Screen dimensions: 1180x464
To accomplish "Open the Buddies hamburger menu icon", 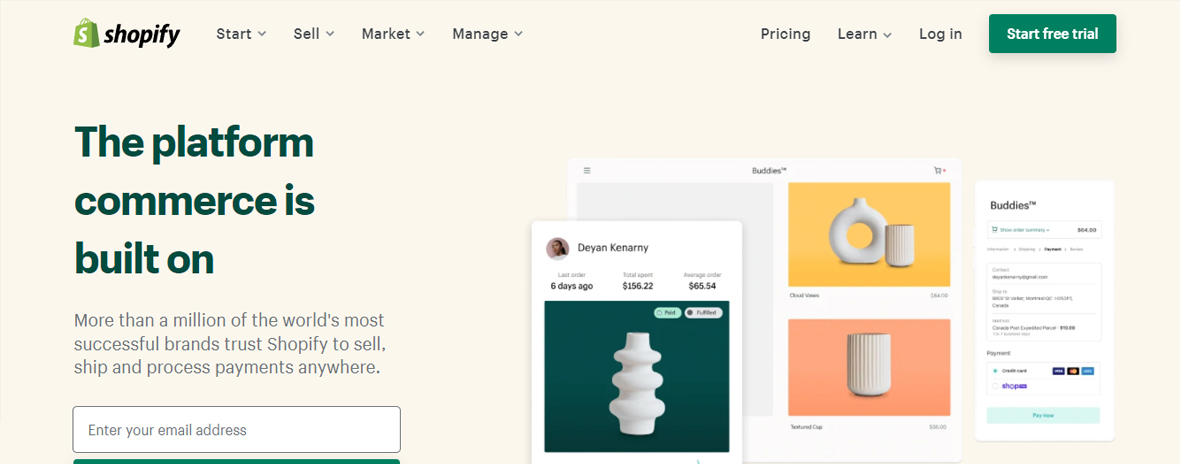I will click(587, 171).
